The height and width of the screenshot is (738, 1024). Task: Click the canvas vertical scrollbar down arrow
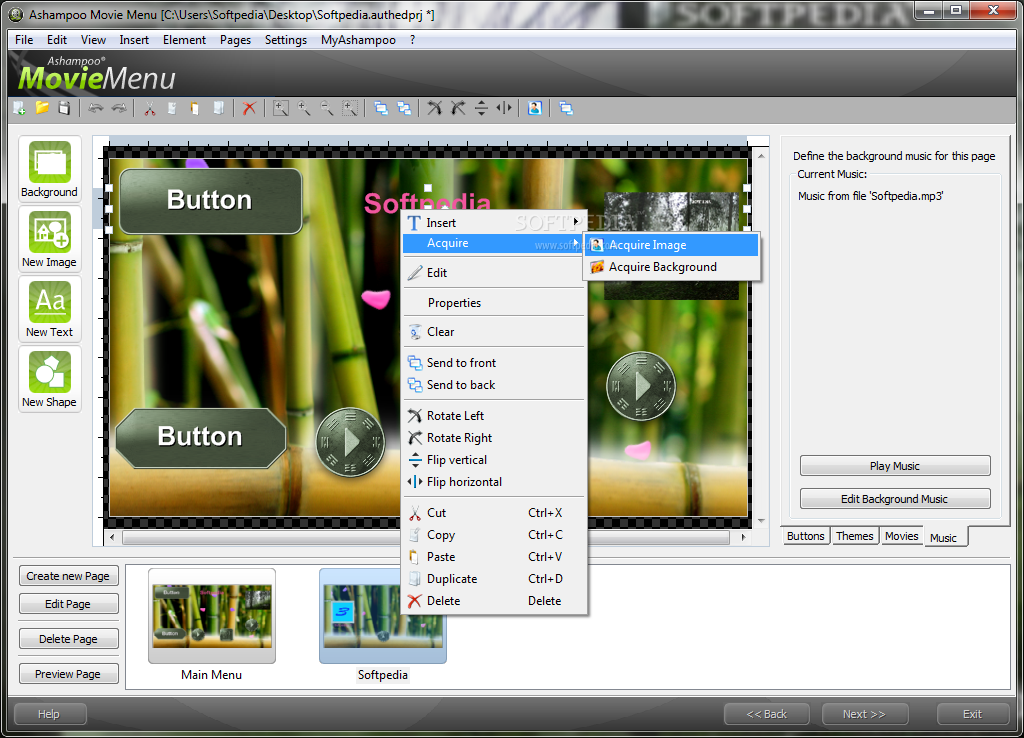coord(761,521)
